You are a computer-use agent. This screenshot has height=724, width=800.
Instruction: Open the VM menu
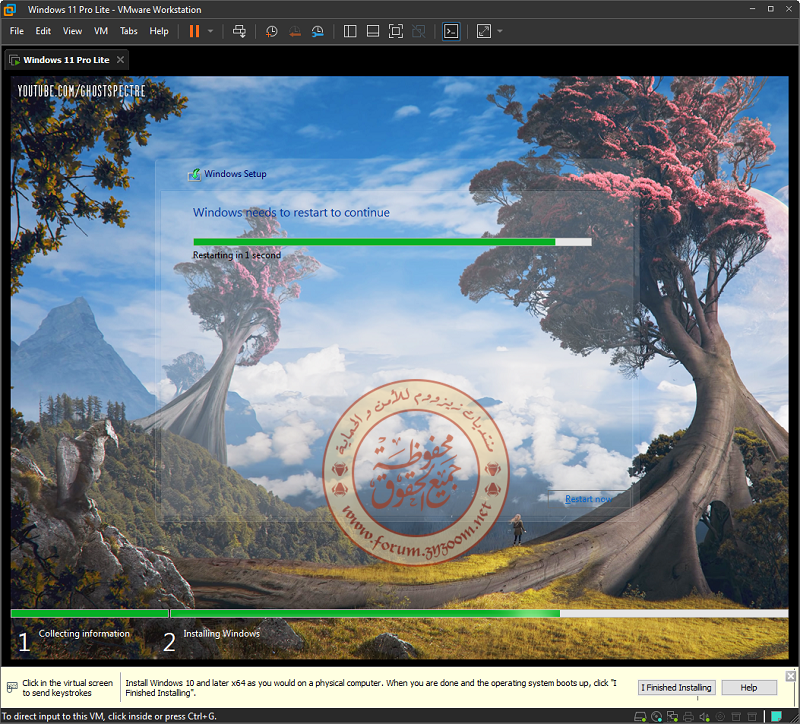click(x=101, y=31)
